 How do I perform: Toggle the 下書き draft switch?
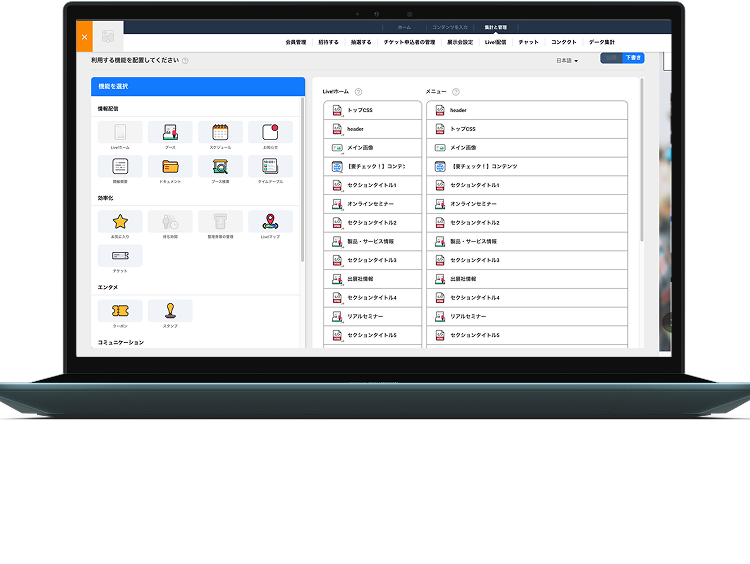point(633,58)
